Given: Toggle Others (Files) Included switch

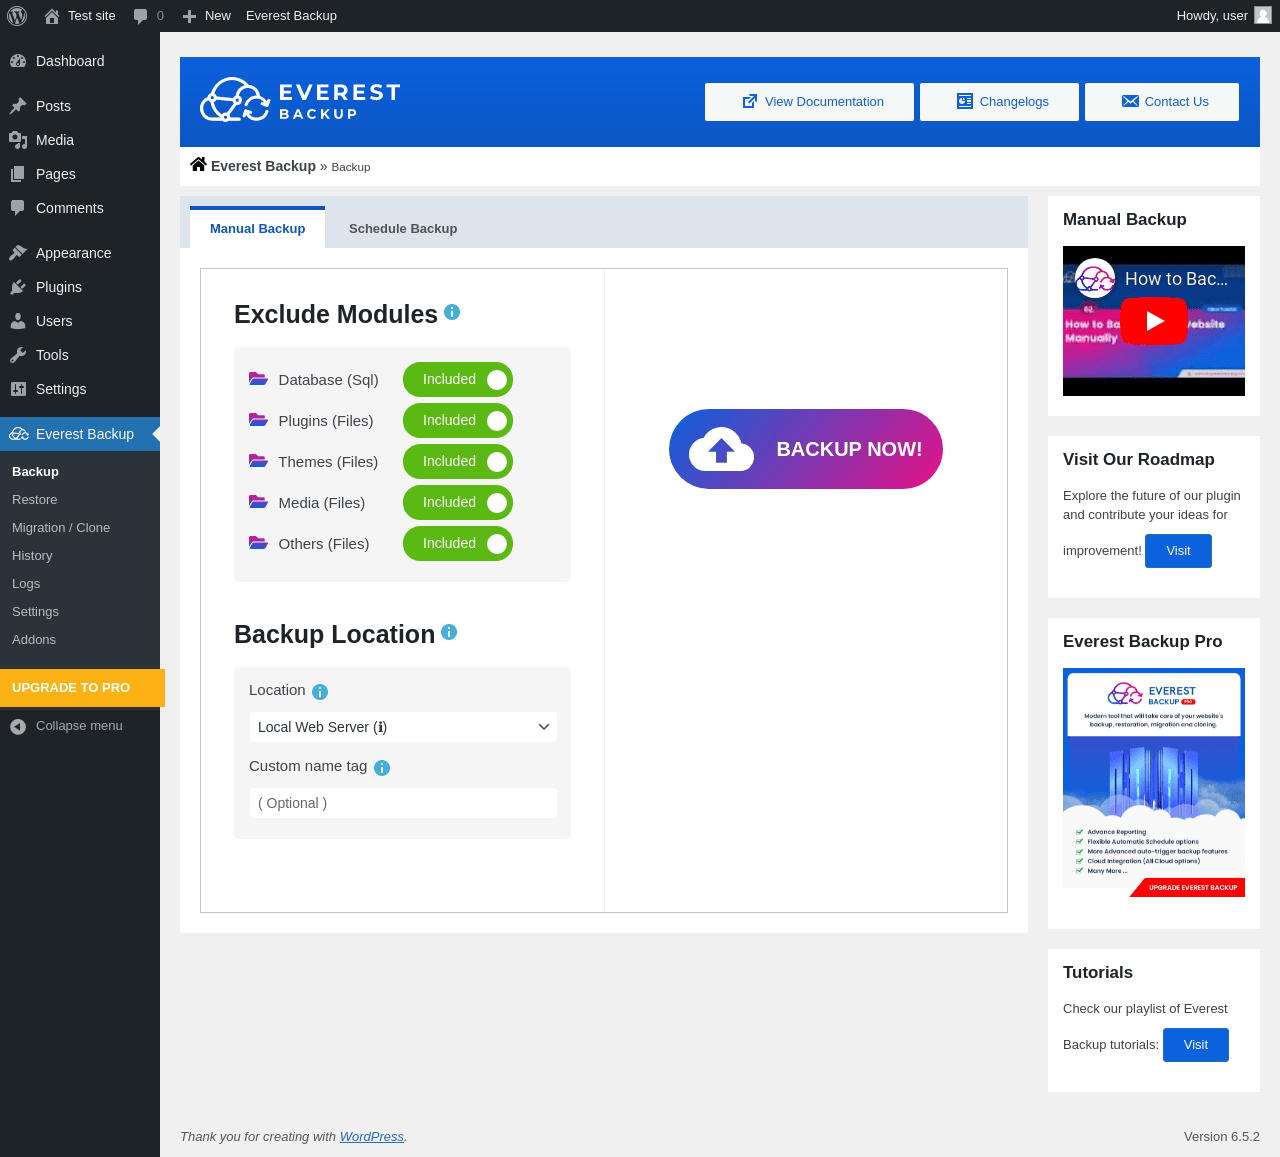Looking at the screenshot, I should coord(458,544).
